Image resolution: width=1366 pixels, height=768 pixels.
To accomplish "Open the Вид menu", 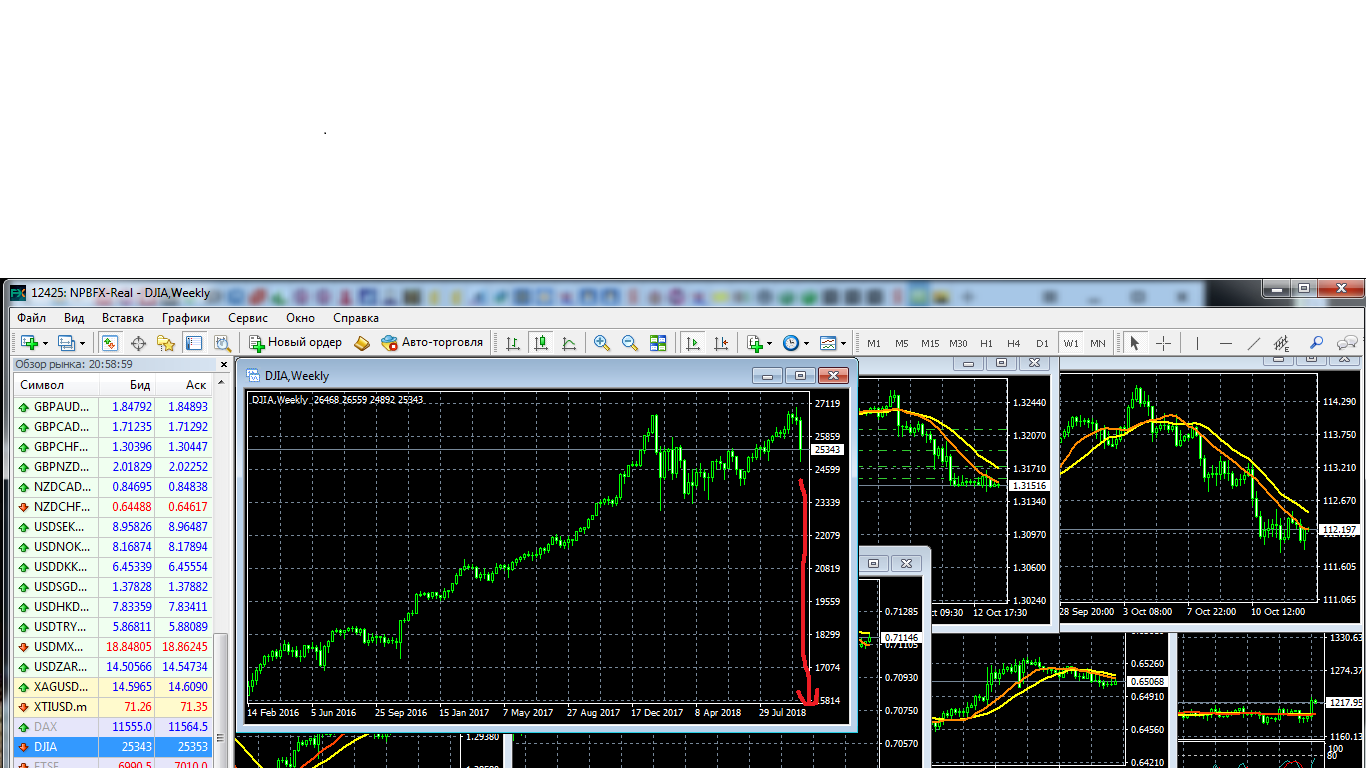I will click(x=74, y=318).
